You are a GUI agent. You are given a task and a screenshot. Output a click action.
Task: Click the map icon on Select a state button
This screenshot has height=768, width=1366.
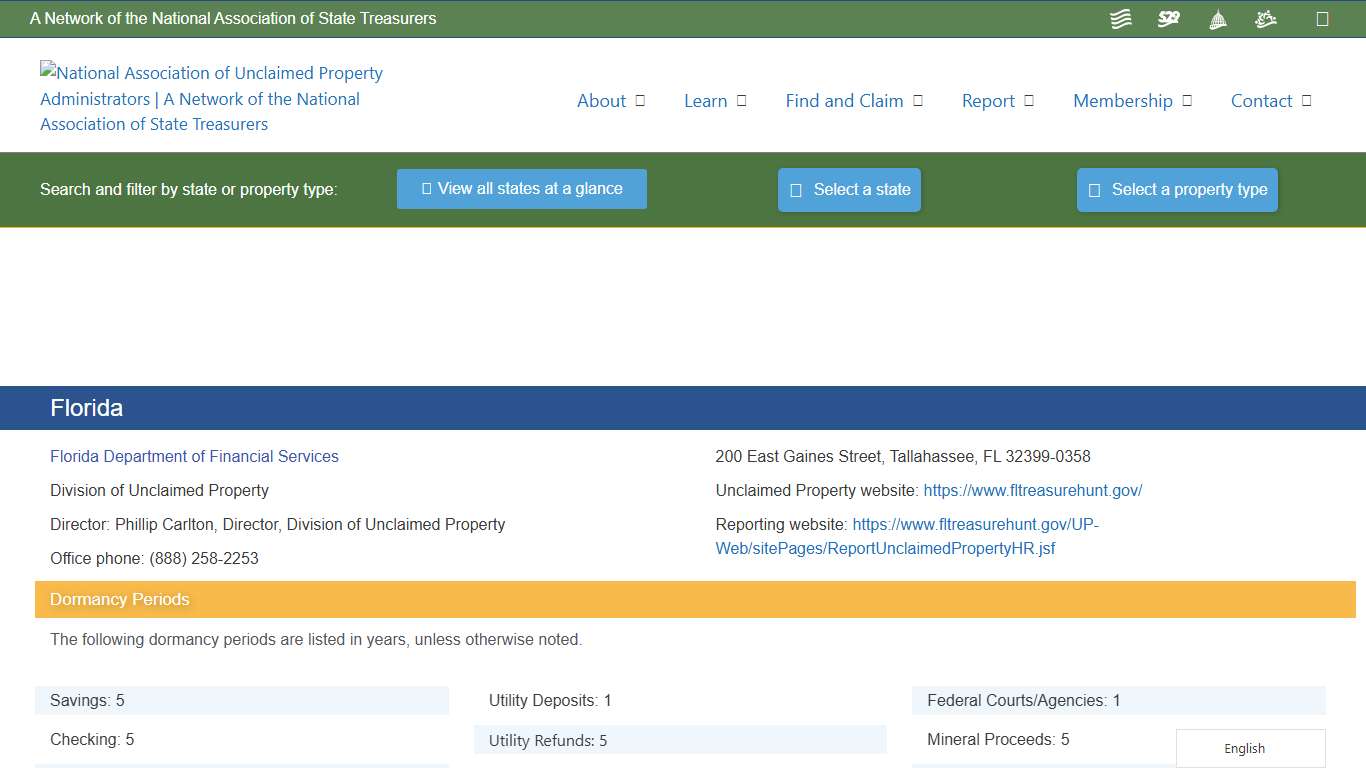(795, 189)
